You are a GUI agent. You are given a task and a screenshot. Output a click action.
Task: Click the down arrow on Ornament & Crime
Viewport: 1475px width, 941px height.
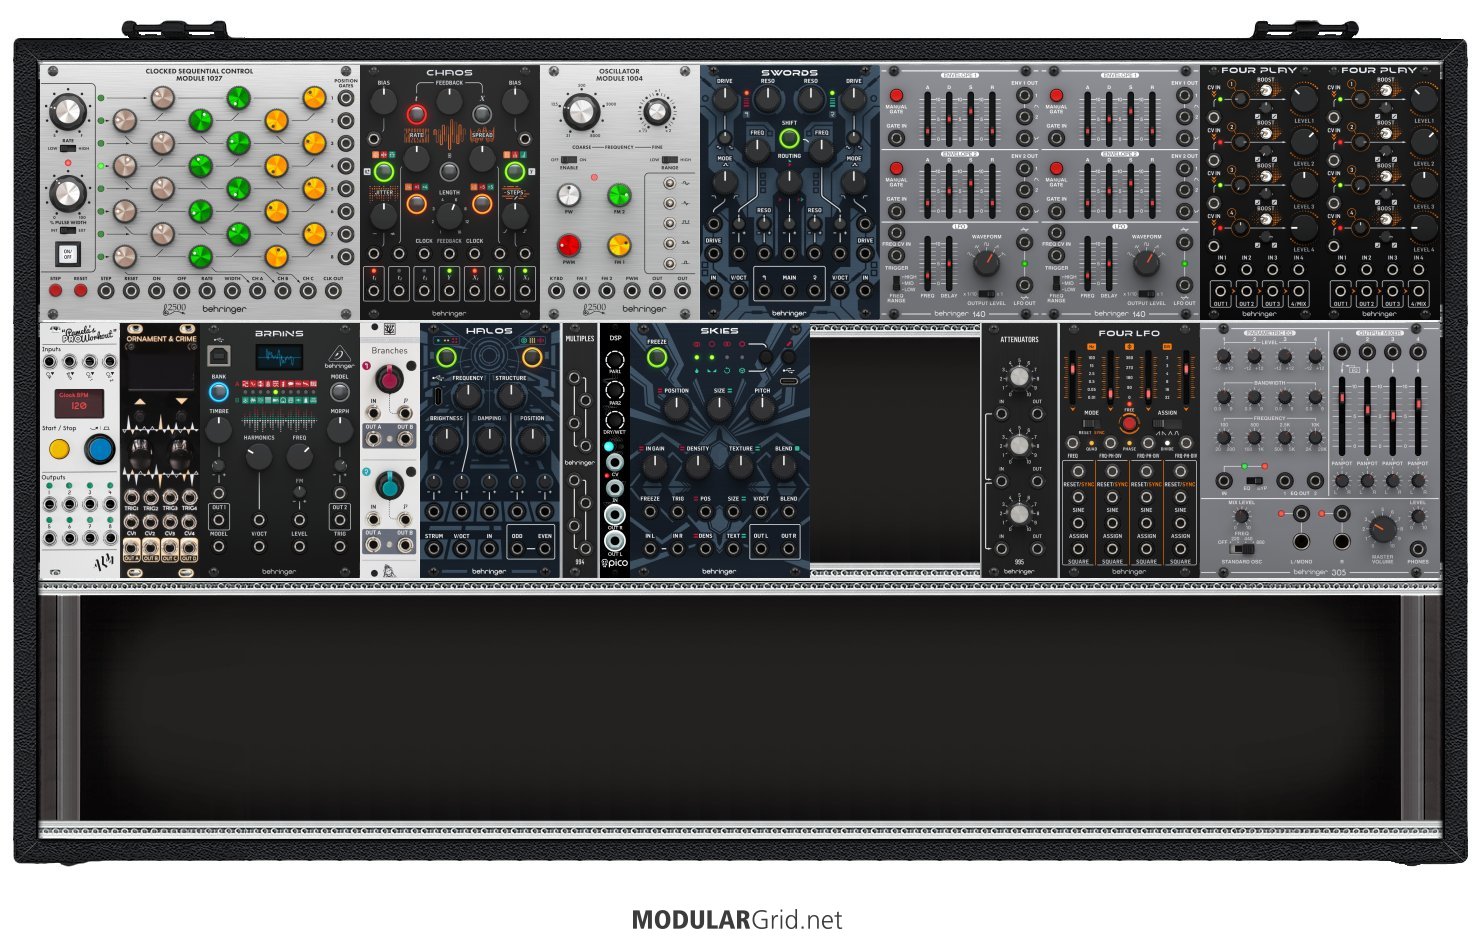point(181,401)
